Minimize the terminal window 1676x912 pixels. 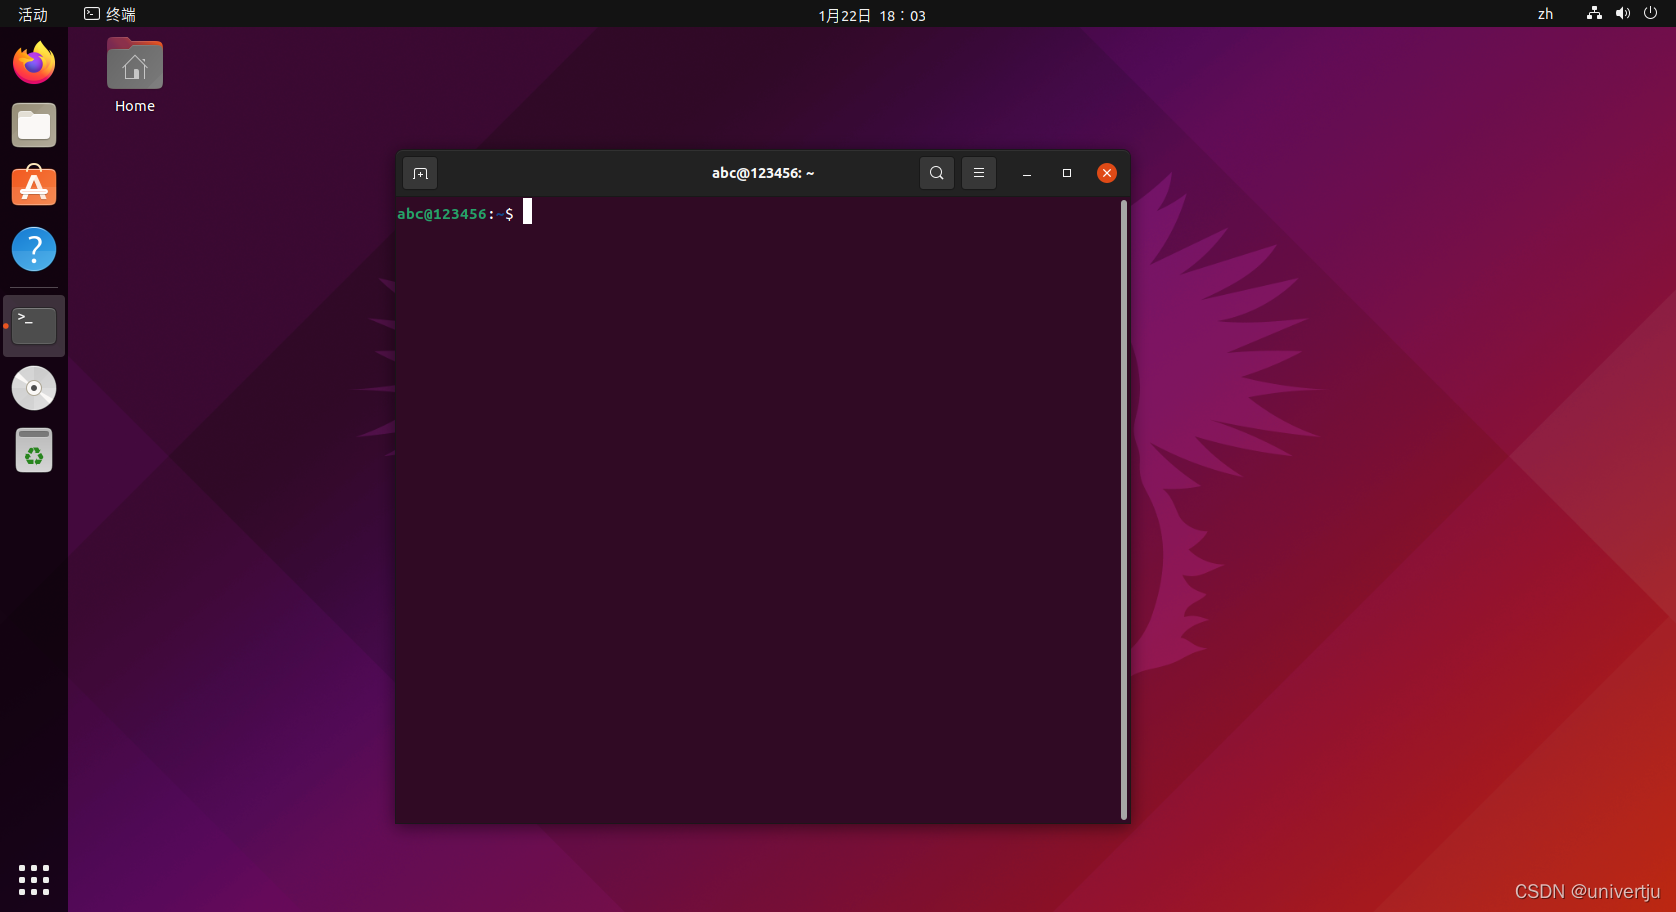[x=1027, y=173]
